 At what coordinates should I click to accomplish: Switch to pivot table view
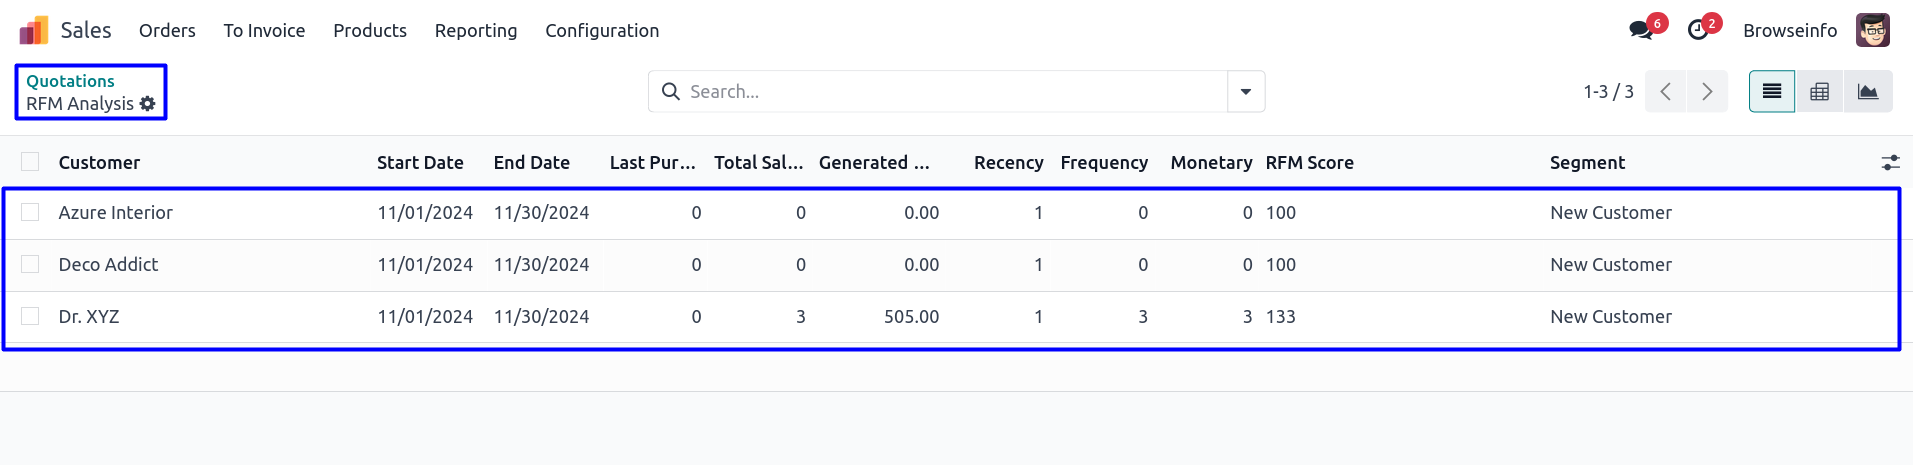coord(1819,92)
